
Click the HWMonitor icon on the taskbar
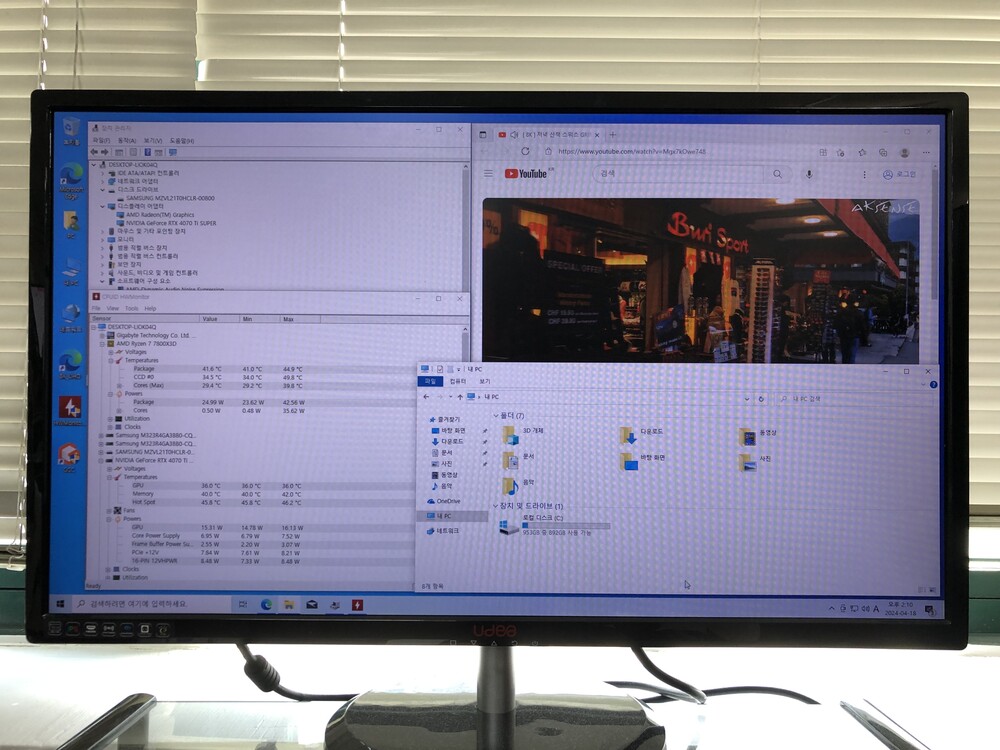357,605
